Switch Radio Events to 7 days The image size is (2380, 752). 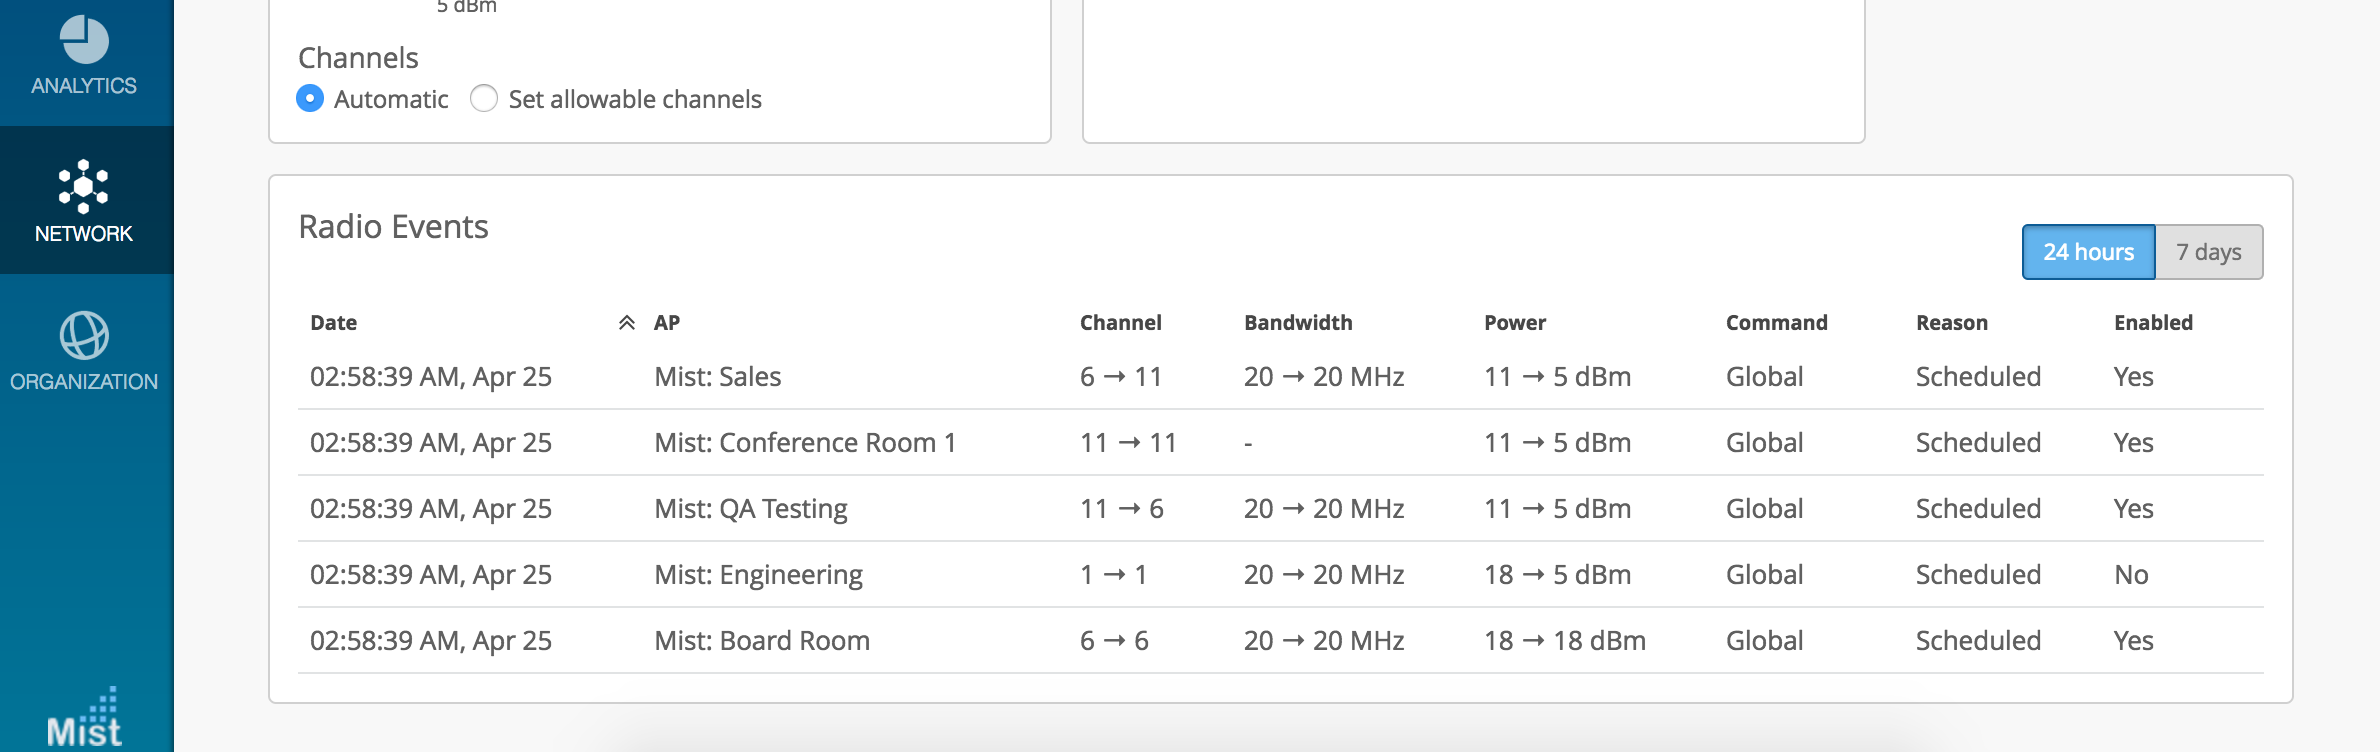click(x=2208, y=252)
